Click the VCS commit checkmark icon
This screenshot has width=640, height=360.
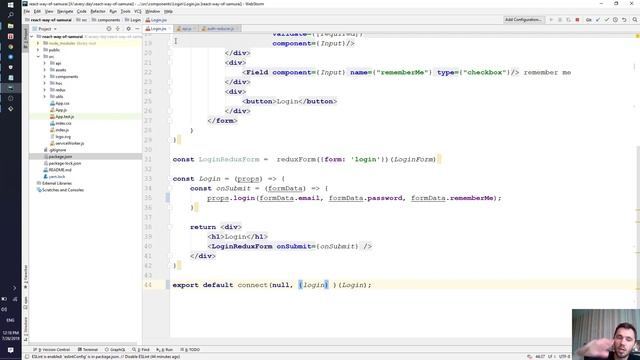[x=598, y=20]
